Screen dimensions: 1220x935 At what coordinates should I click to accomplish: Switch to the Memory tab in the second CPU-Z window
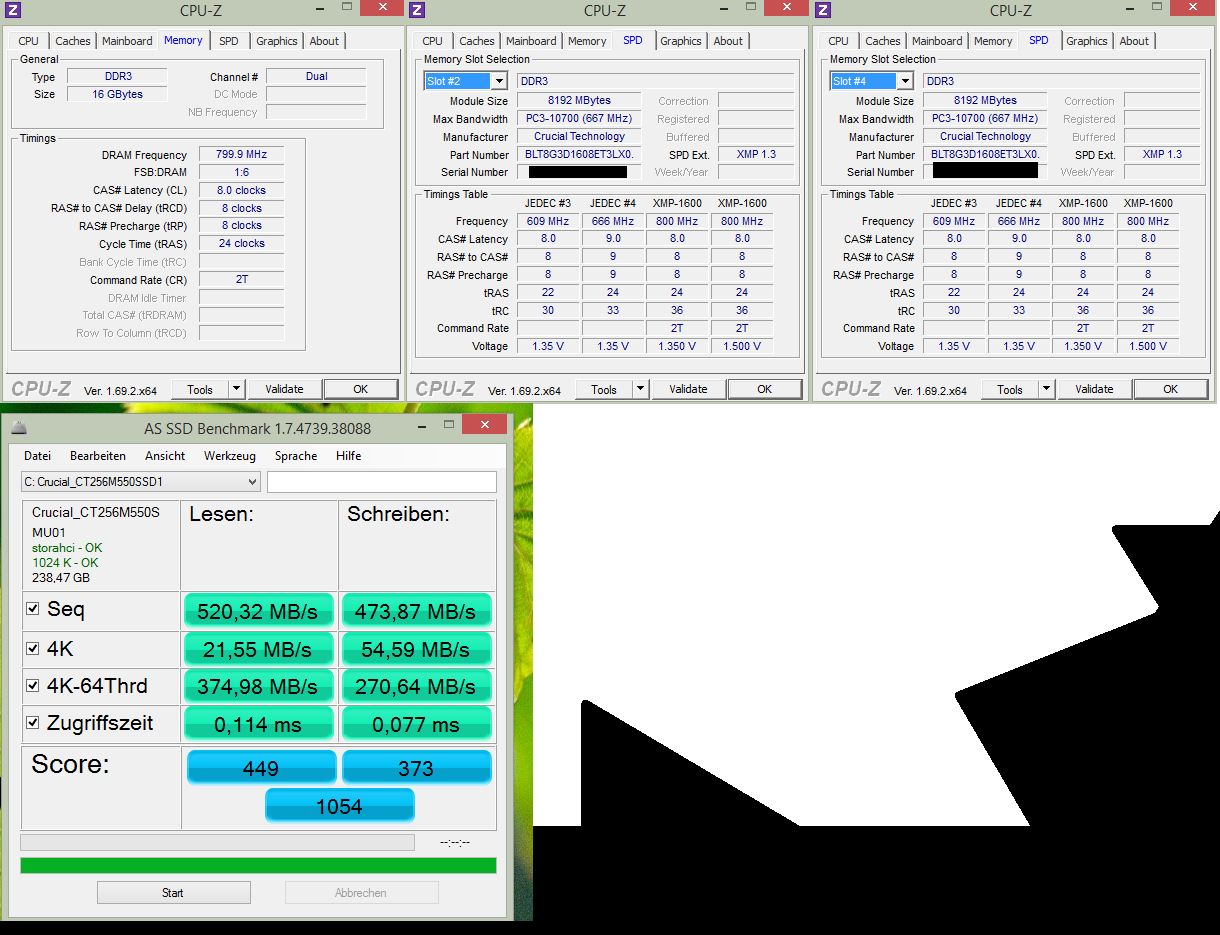[587, 41]
